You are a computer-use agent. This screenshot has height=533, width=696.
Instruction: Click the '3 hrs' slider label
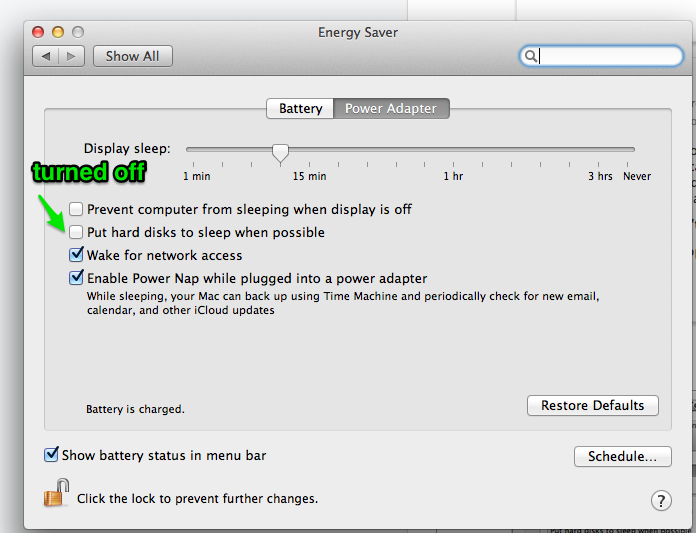tap(600, 176)
